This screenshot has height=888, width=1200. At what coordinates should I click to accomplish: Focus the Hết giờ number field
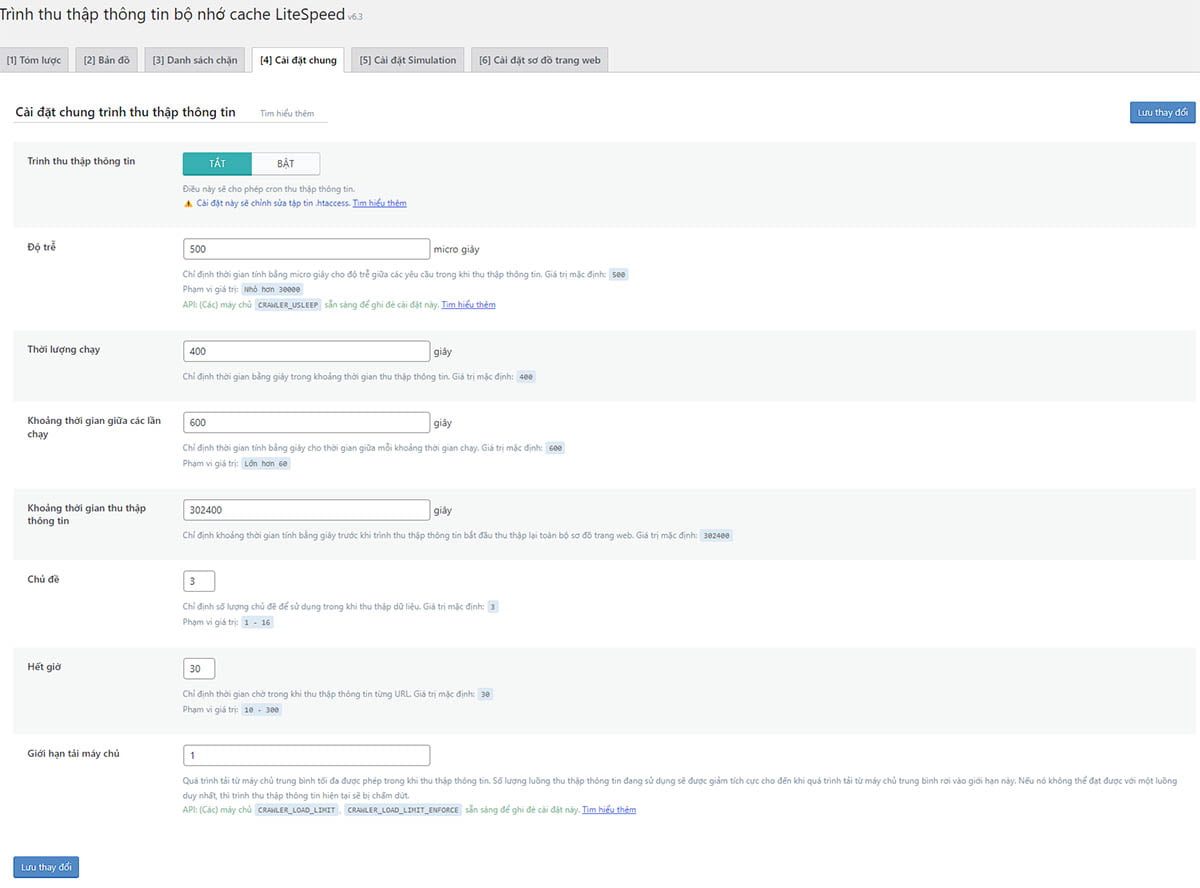click(x=199, y=668)
